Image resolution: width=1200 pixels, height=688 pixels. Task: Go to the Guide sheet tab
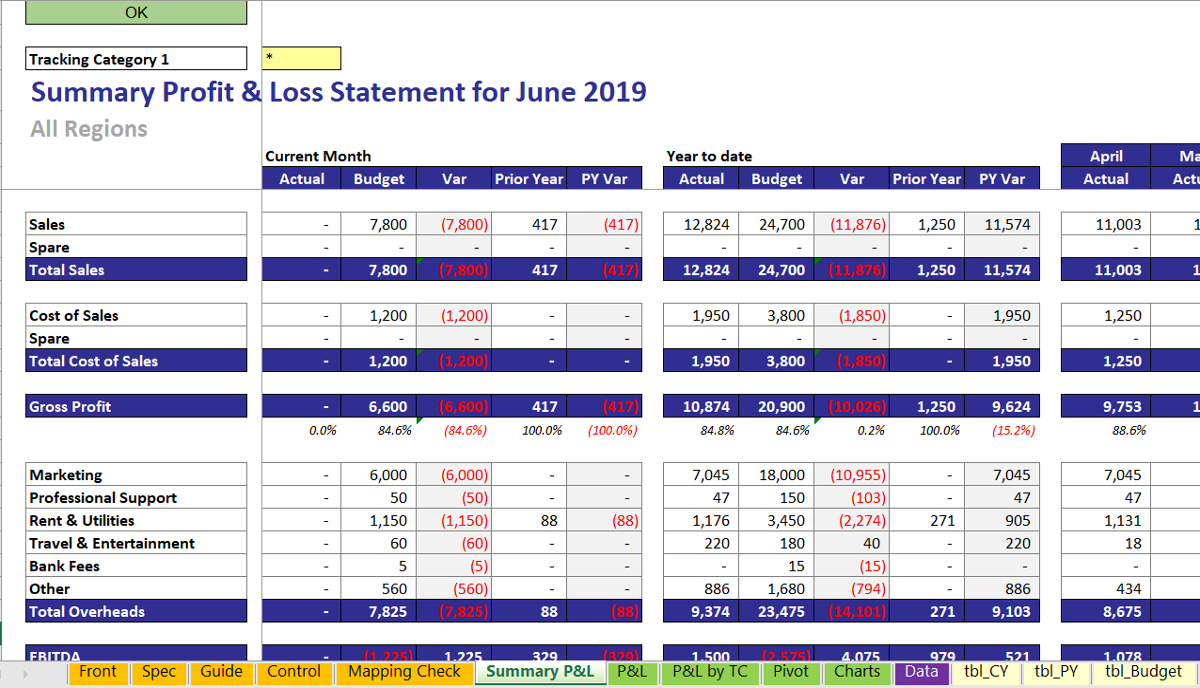(x=221, y=672)
